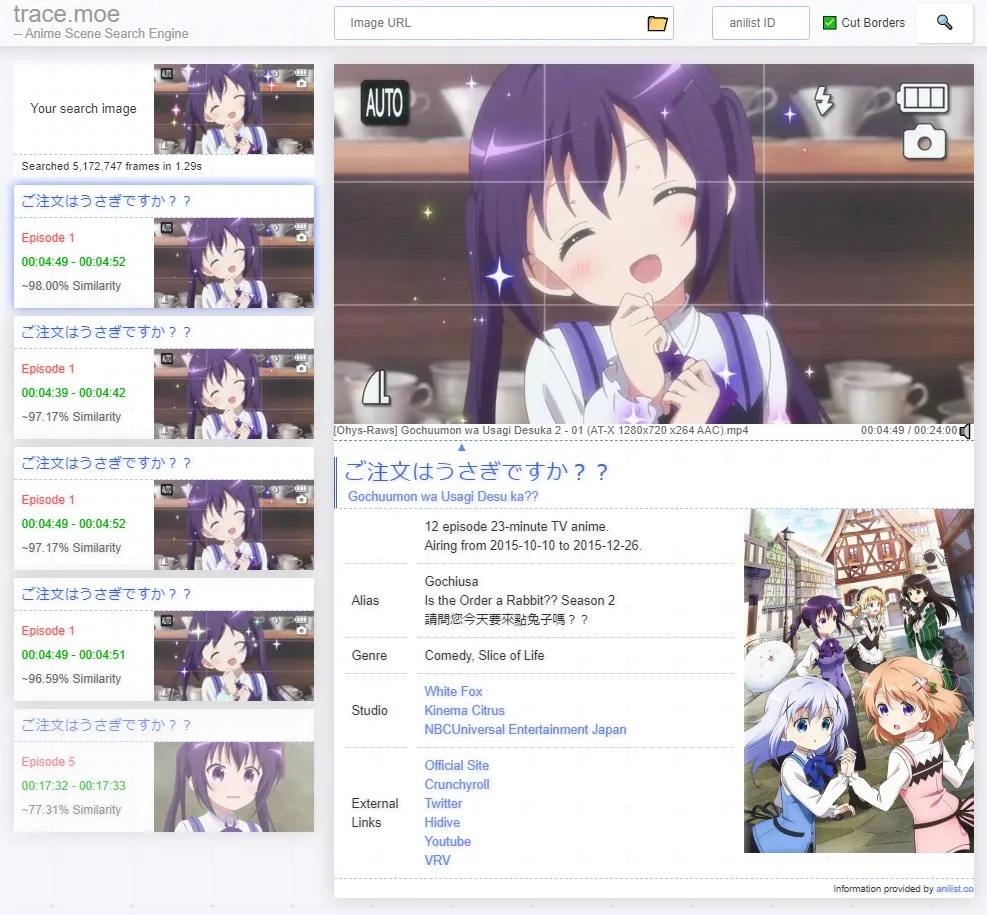This screenshot has height=915, width=987.
Task: Click the battery icon in video preview
Action: 922,99
